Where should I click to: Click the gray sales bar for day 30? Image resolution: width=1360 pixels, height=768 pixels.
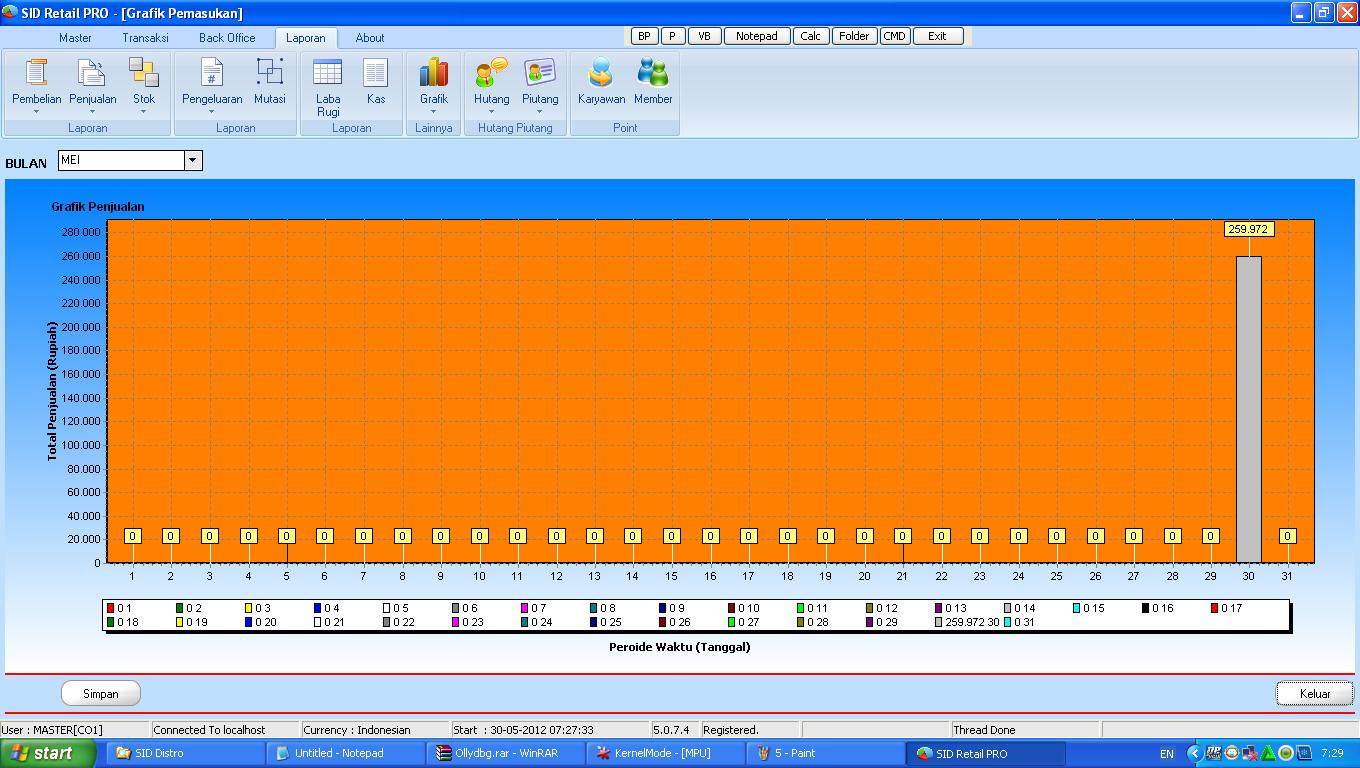coord(1249,410)
